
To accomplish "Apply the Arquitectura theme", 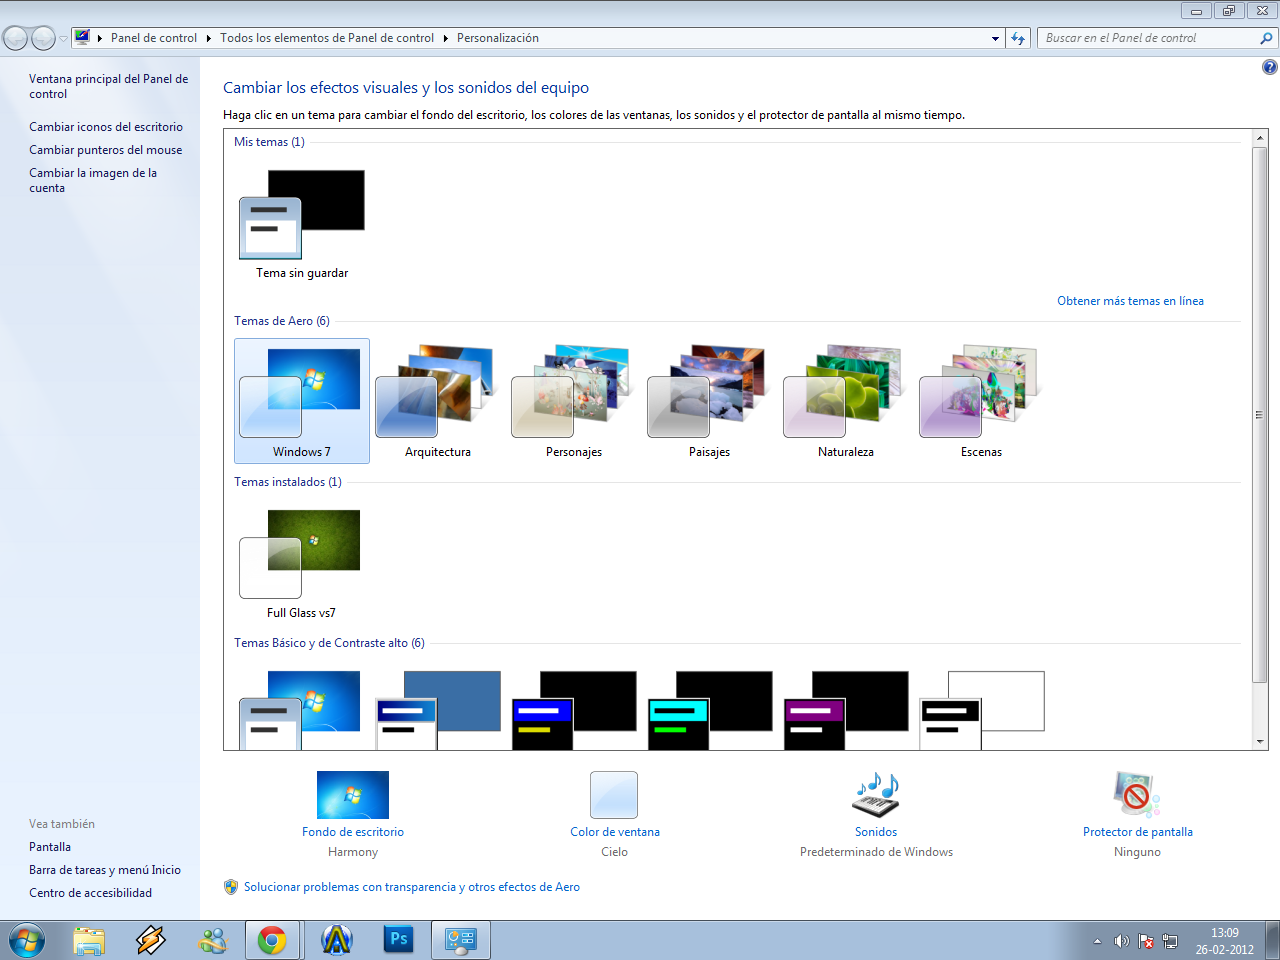I will click(x=438, y=401).
